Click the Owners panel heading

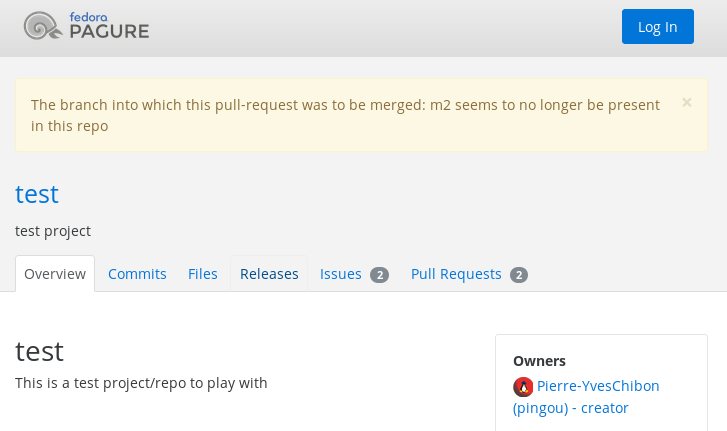(x=539, y=361)
